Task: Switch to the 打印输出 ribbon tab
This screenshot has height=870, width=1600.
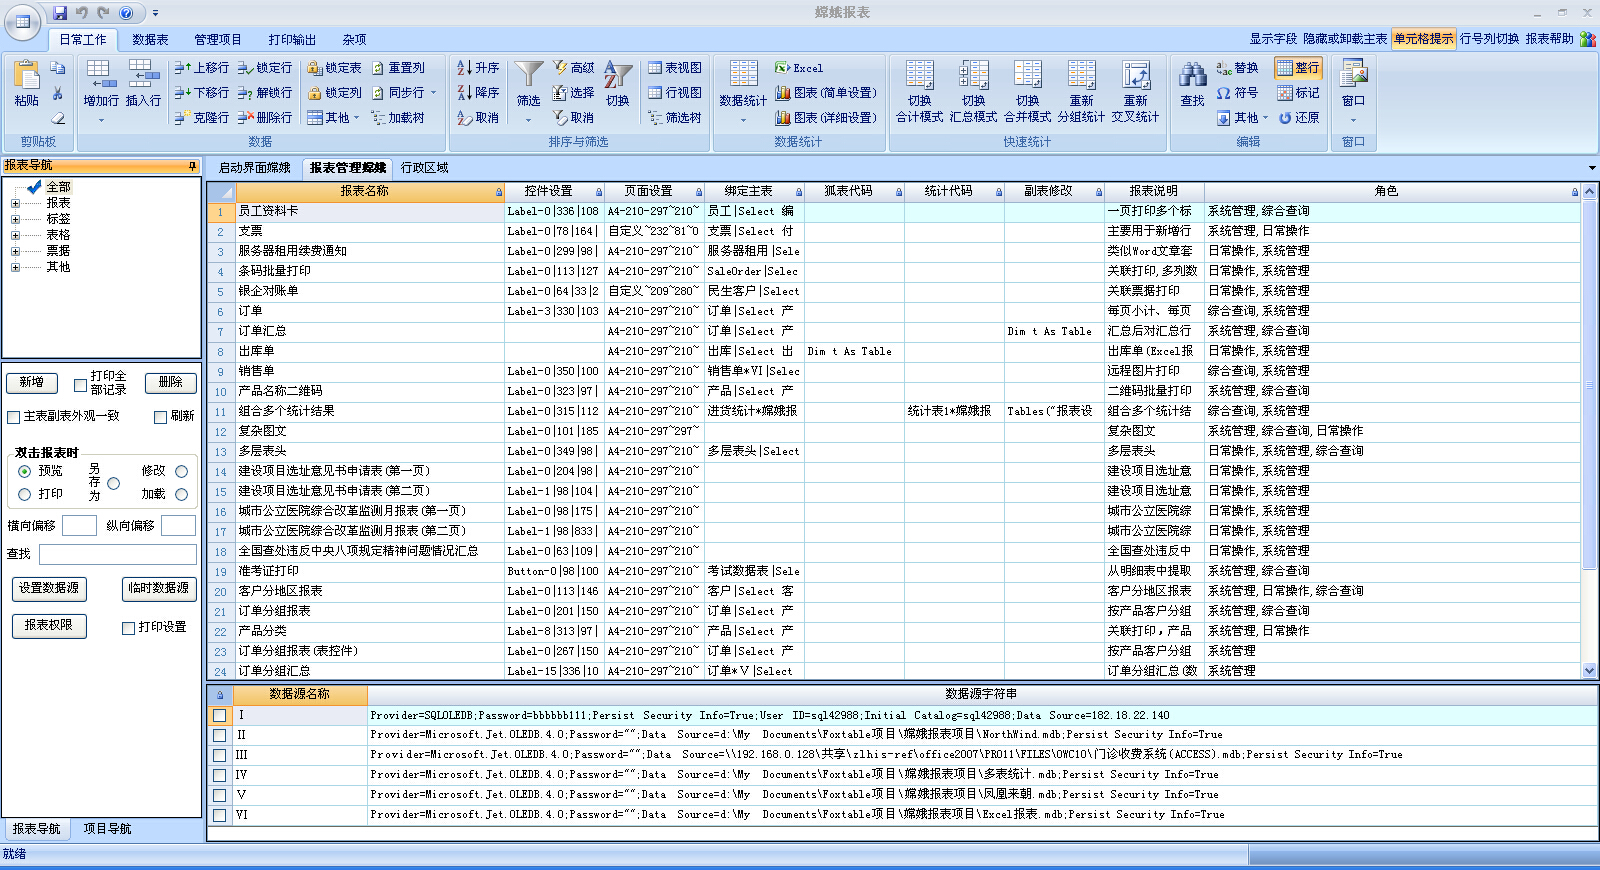Action: tap(292, 40)
